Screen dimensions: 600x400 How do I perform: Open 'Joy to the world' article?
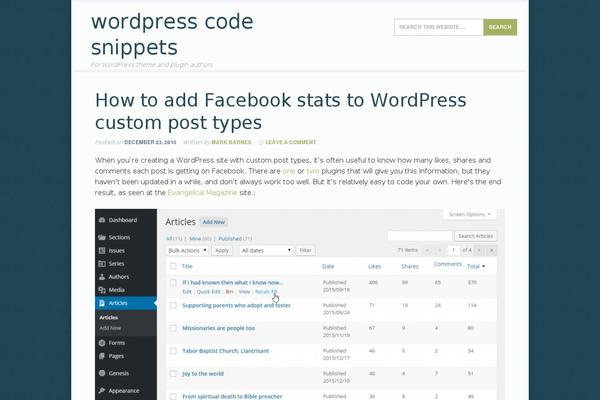point(203,374)
